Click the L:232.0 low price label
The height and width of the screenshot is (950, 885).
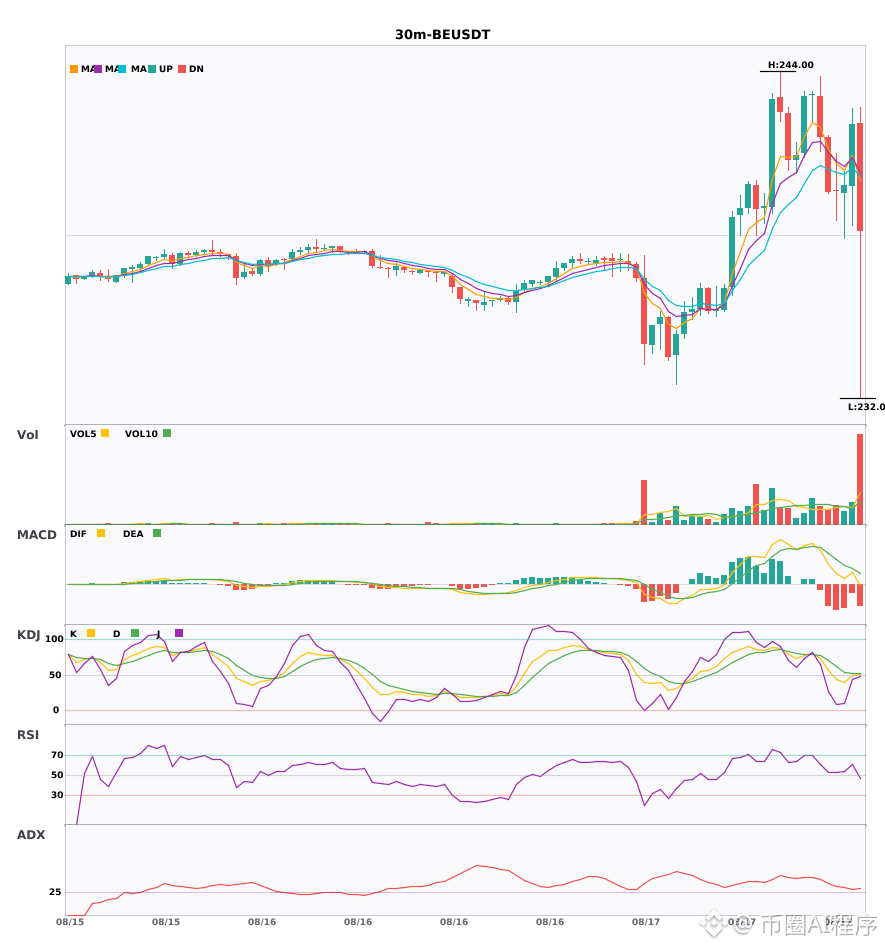[866, 407]
